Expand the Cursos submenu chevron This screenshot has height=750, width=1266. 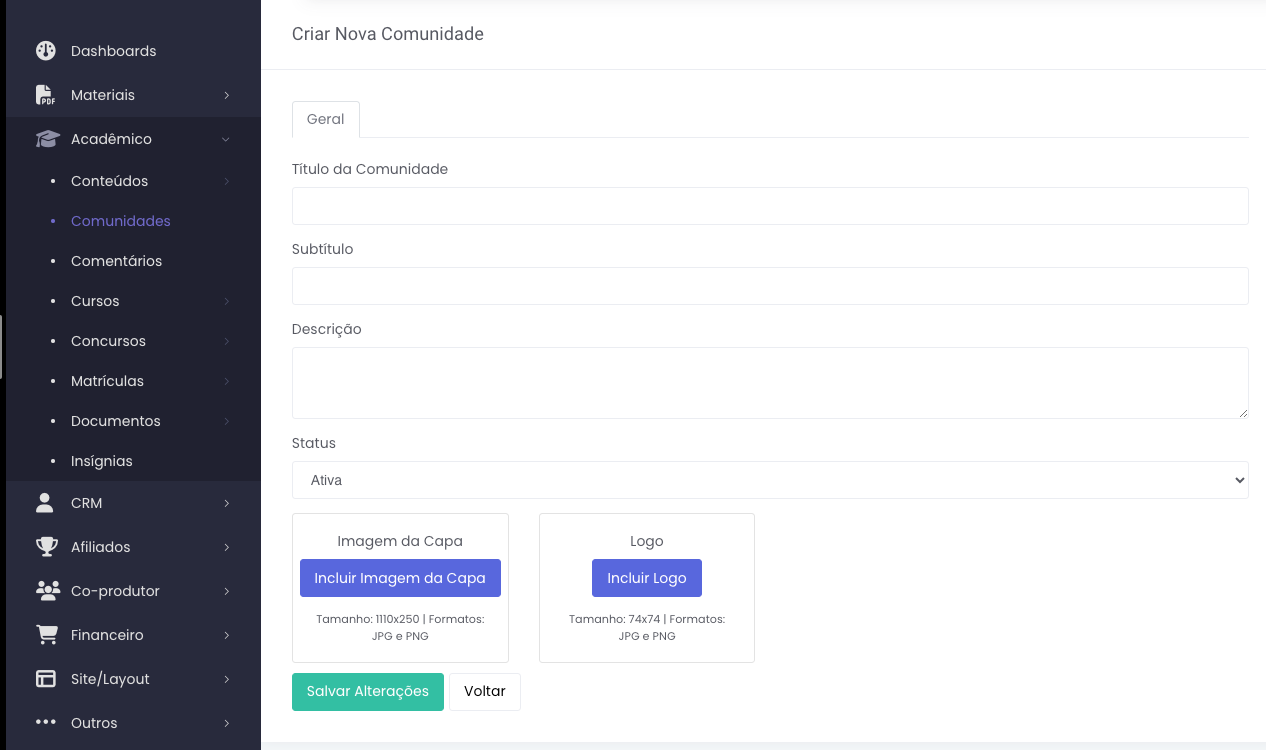227,301
